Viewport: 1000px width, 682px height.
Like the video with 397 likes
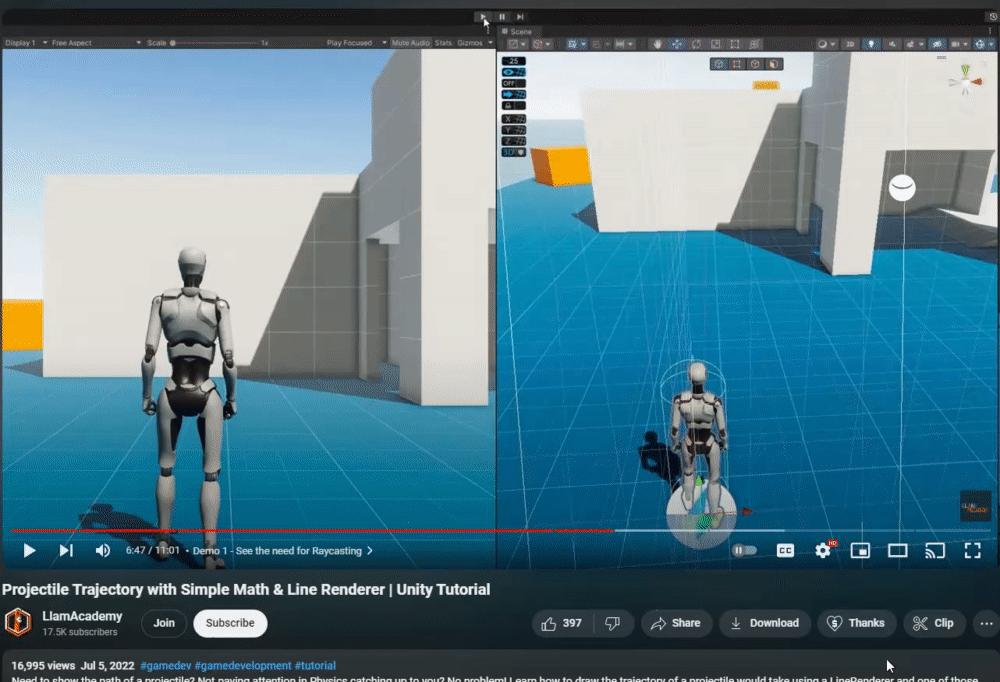(562, 623)
